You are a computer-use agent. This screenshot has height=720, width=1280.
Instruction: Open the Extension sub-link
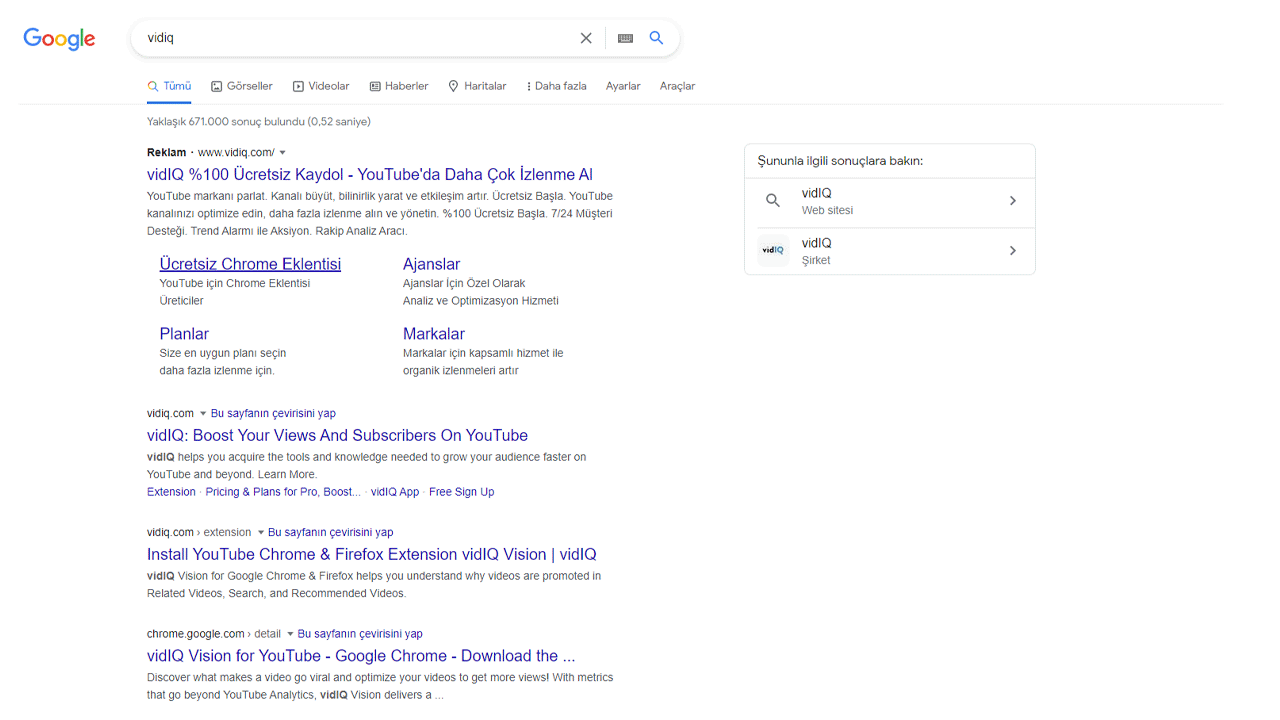pyautogui.click(x=171, y=492)
